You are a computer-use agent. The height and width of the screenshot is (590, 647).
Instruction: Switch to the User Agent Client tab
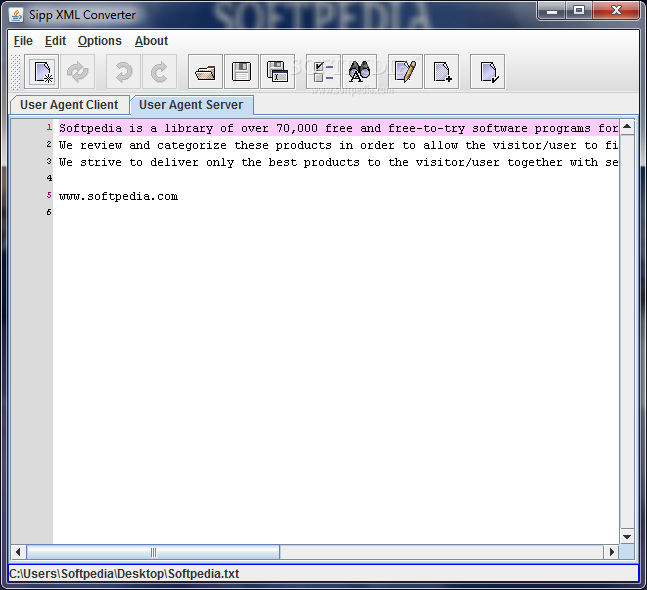click(x=69, y=105)
